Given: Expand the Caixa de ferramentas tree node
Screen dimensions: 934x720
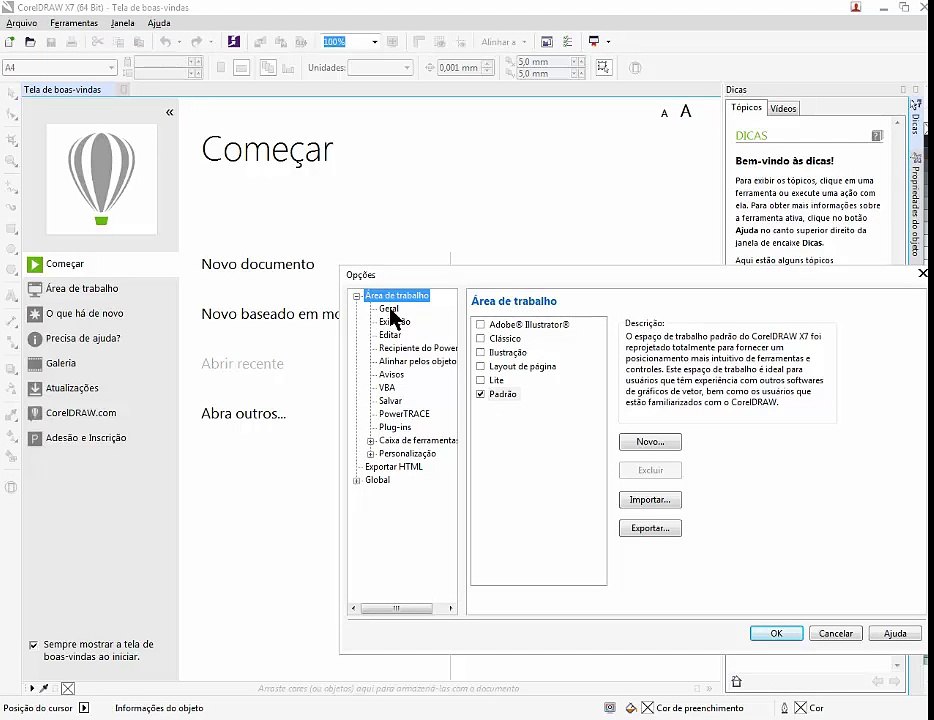Looking at the screenshot, I should click(371, 441).
